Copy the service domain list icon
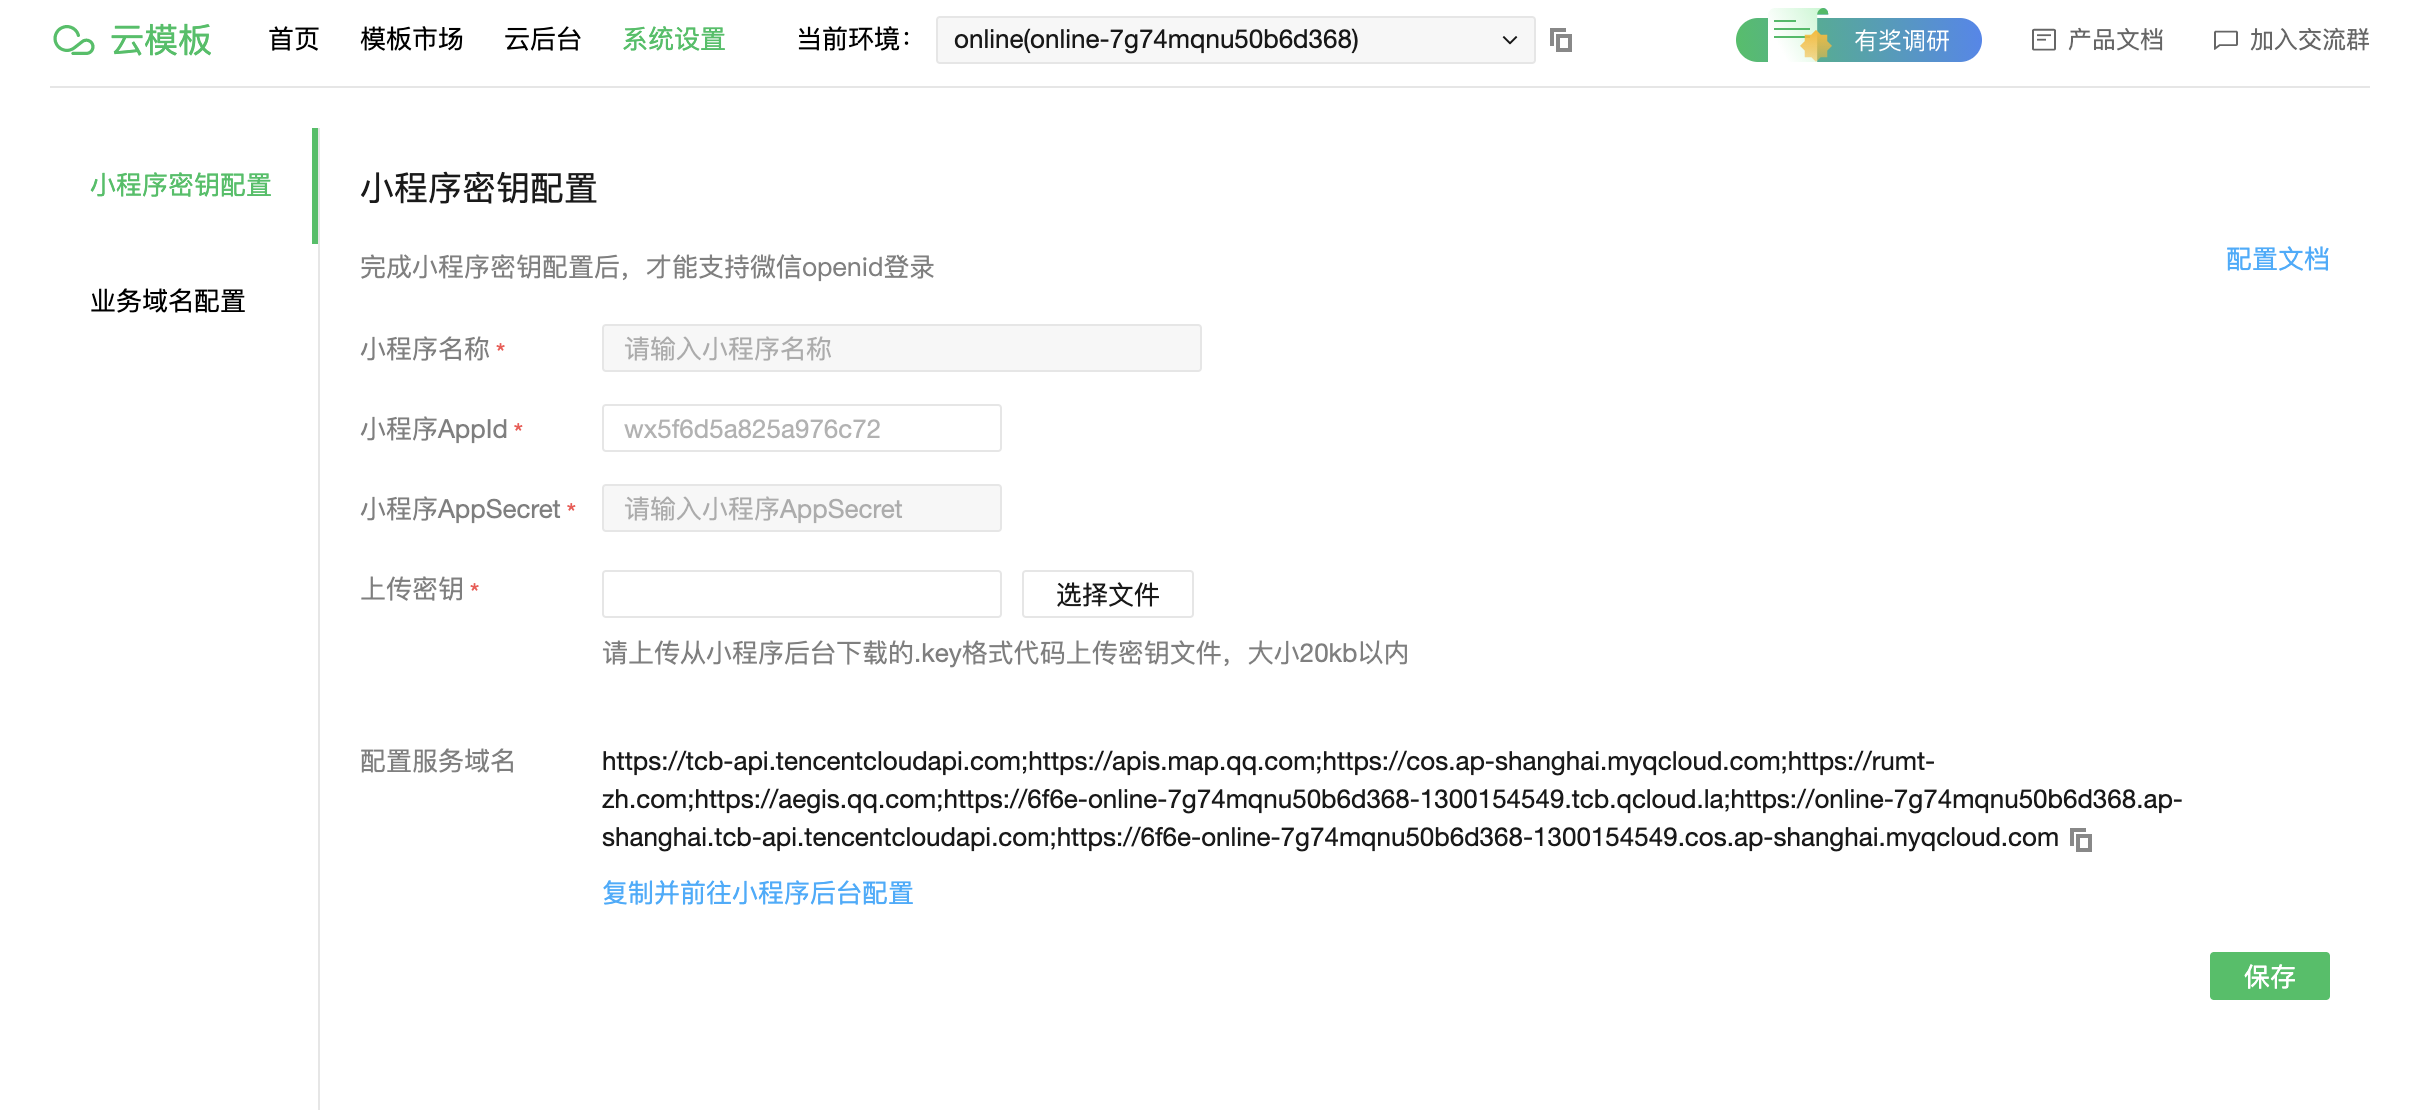The height and width of the screenshot is (1110, 2422). 2081,840
